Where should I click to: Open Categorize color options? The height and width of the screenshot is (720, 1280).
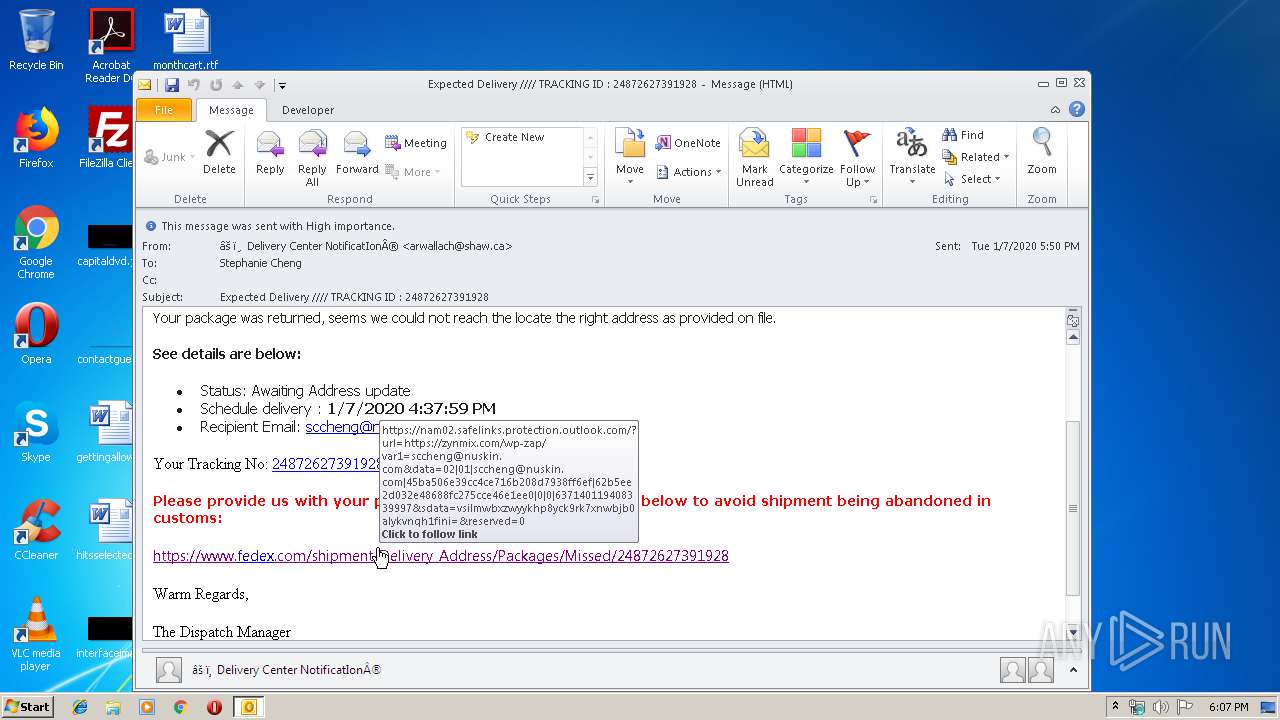(x=806, y=158)
